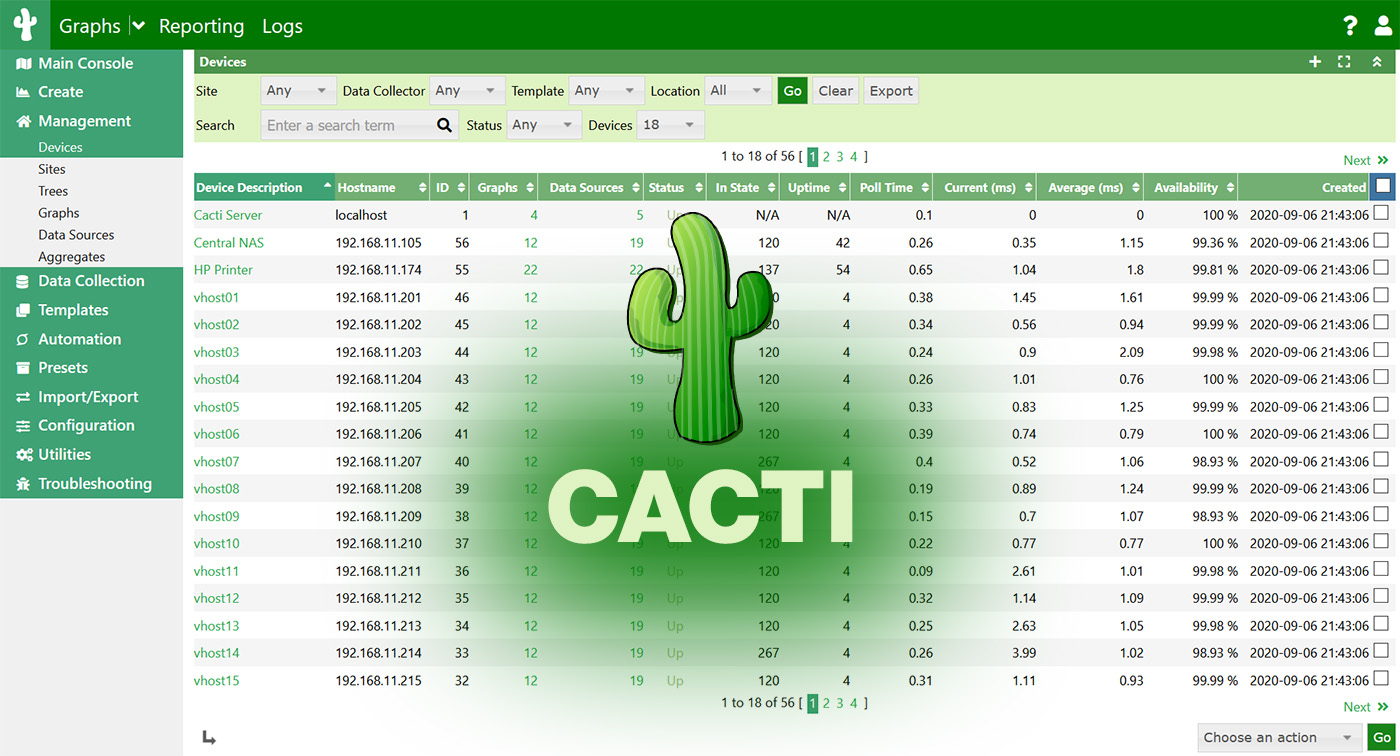Toggle the select-all checkbox in the table header
Image resolution: width=1400 pixels, height=756 pixels.
pyautogui.click(x=1381, y=185)
